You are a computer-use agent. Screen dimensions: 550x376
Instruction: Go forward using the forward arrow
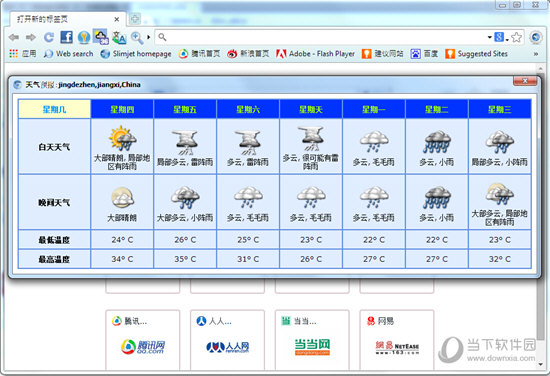[31, 37]
